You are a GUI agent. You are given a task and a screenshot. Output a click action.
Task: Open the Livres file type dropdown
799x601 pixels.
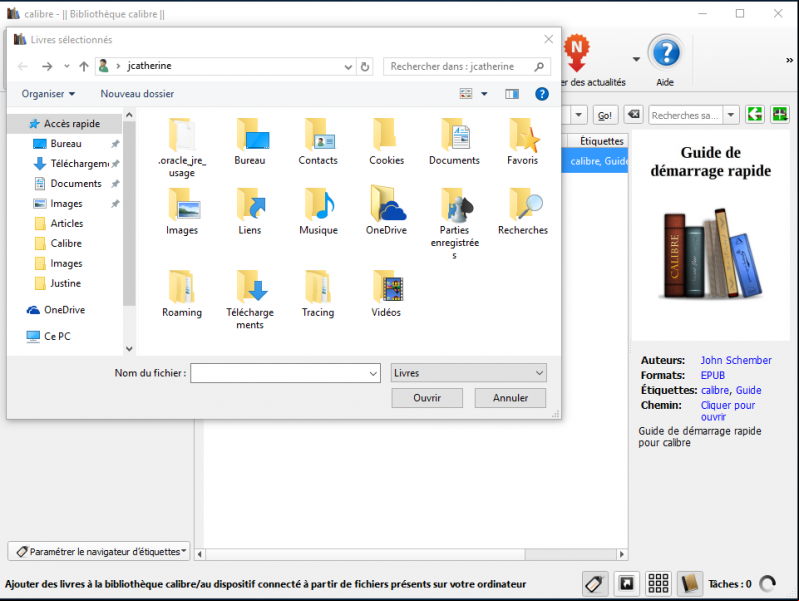(468, 373)
